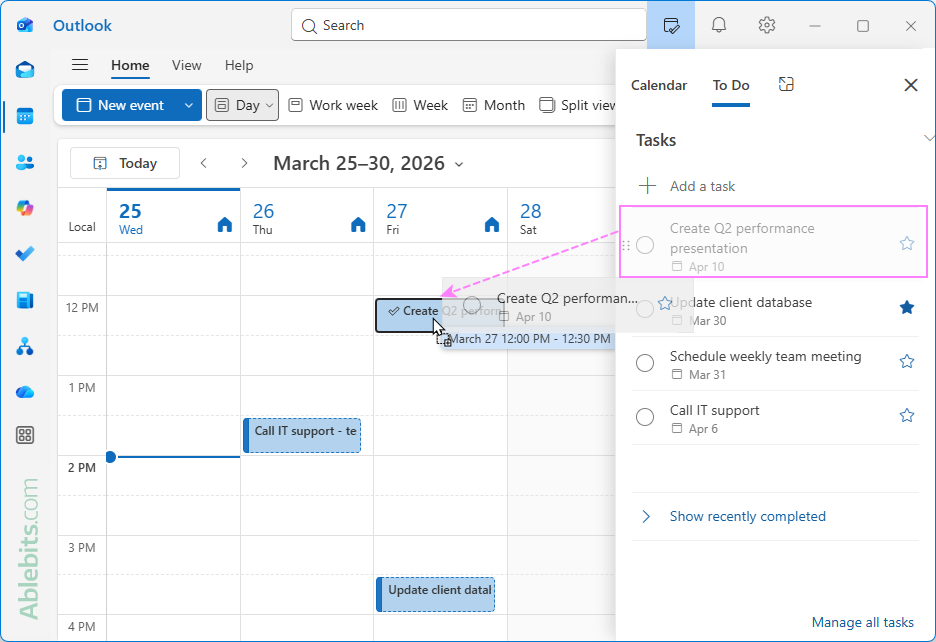936x642 pixels.
Task: Launch Copilot from the sidebar
Action: (x=24, y=207)
